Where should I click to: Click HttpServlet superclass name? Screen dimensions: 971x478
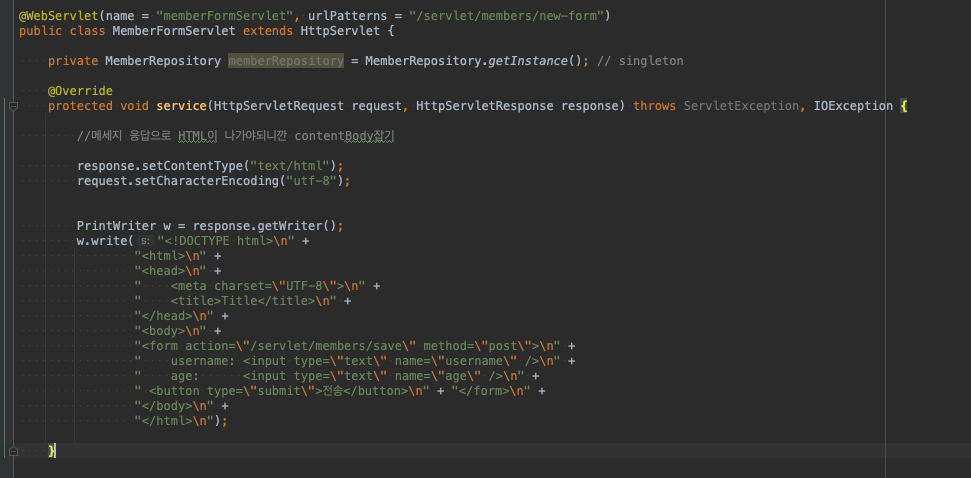340,30
